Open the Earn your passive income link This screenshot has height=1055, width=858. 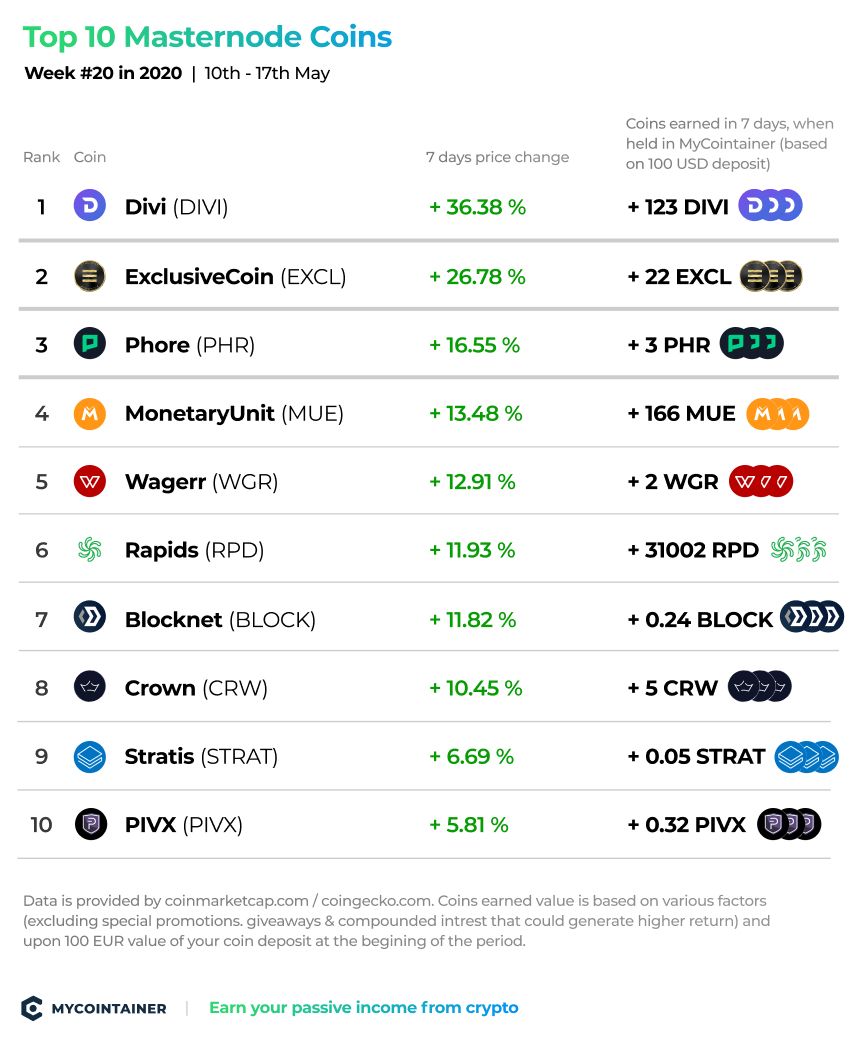[x=363, y=1007]
